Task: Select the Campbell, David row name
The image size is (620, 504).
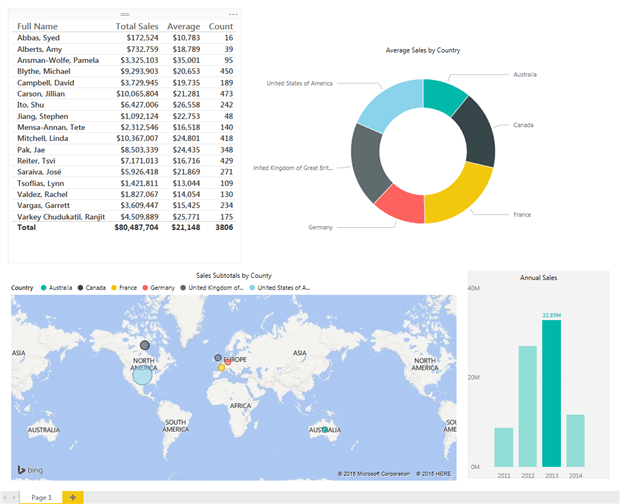Action: point(45,83)
